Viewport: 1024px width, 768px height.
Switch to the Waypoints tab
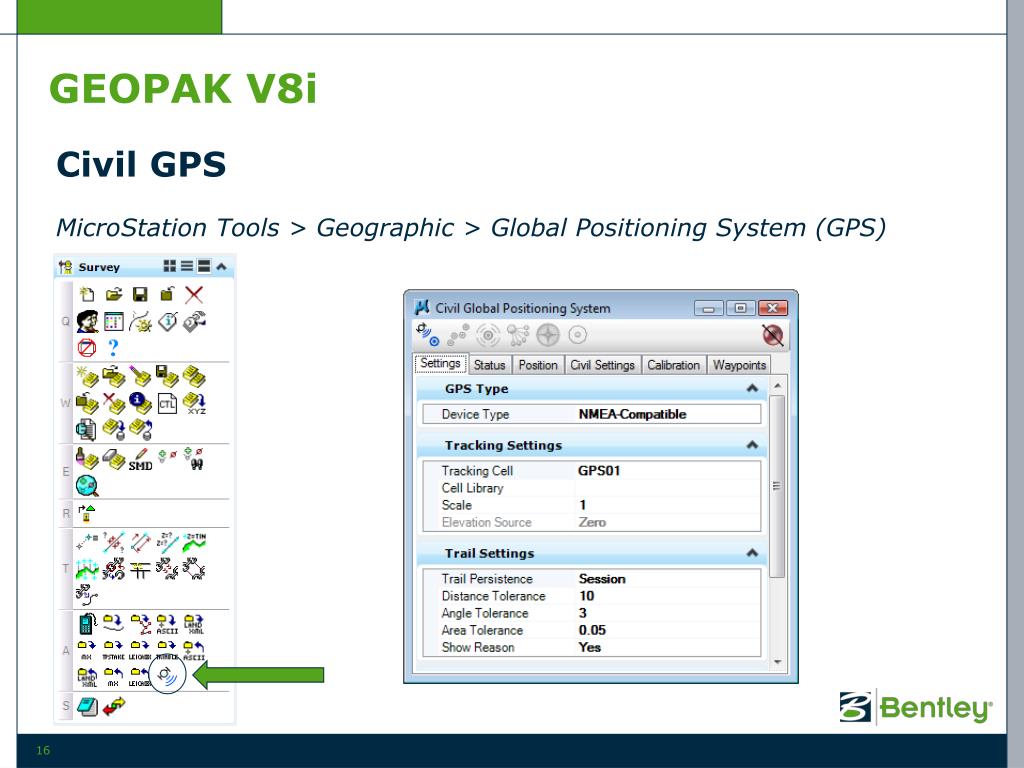[x=739, y=365]
